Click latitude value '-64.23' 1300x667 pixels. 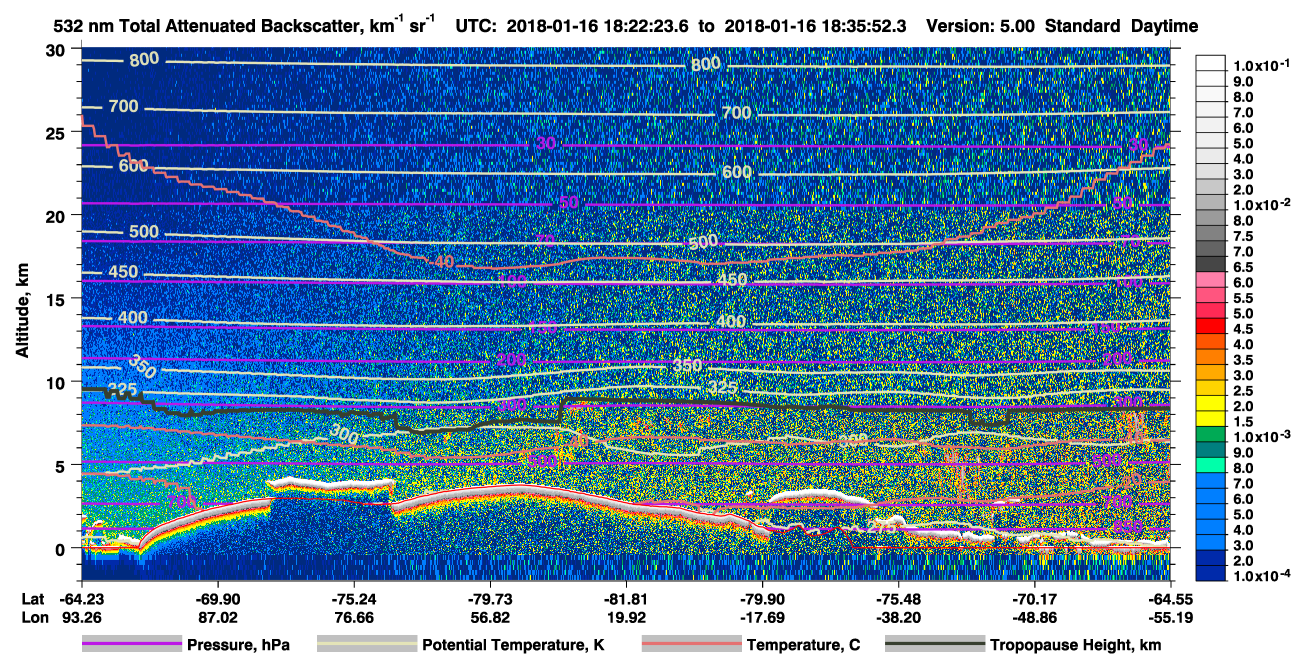80,600
